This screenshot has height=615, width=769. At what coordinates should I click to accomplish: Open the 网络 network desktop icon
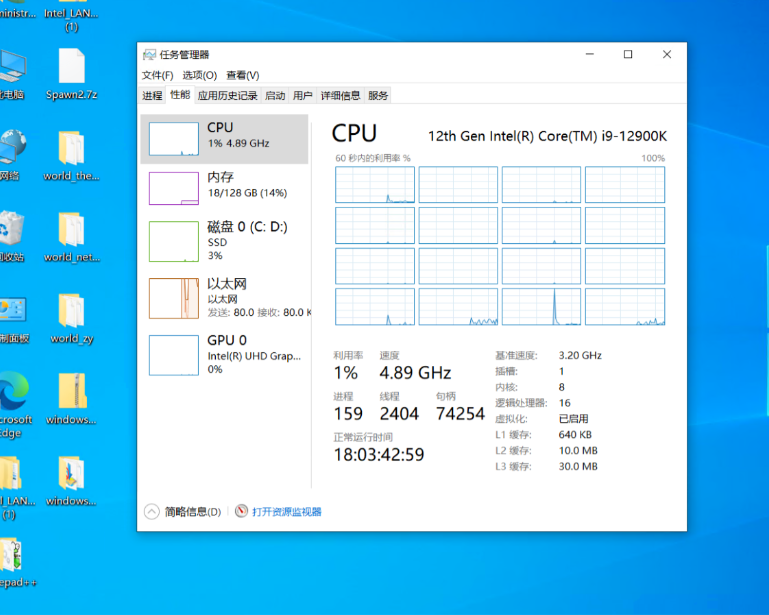(x=12, y=155)
